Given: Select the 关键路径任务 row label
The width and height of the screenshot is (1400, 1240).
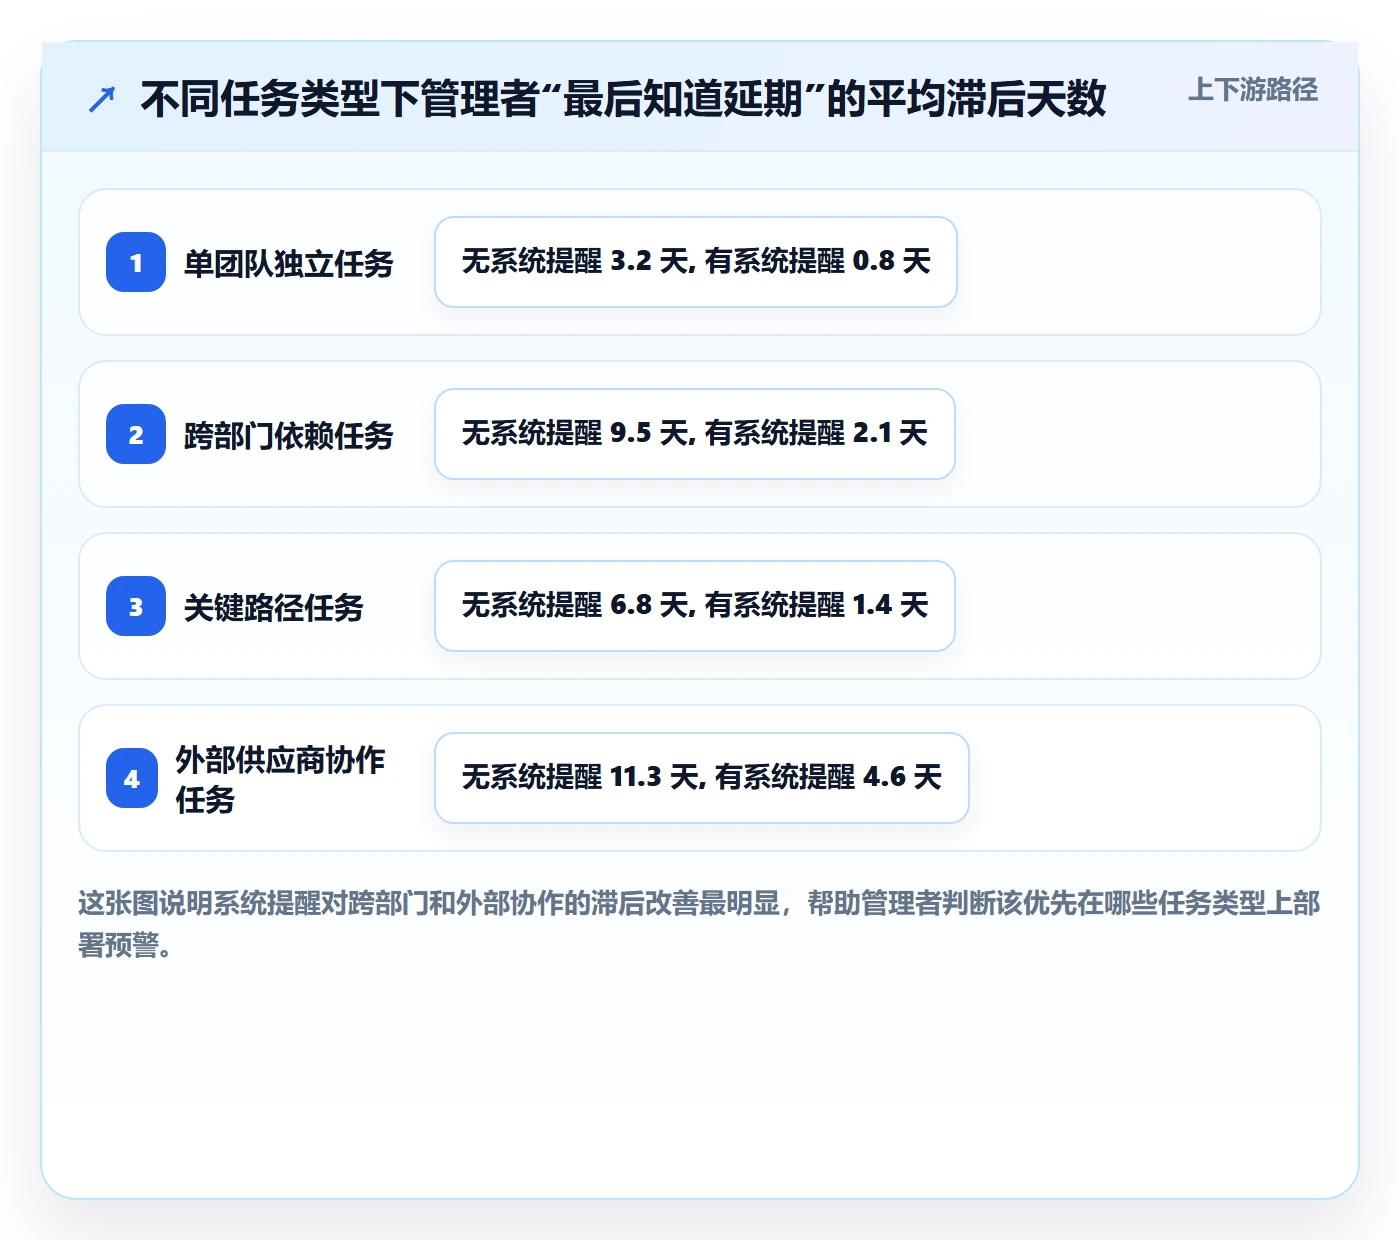Looking at the screenshot, I should tap(273, 607).
